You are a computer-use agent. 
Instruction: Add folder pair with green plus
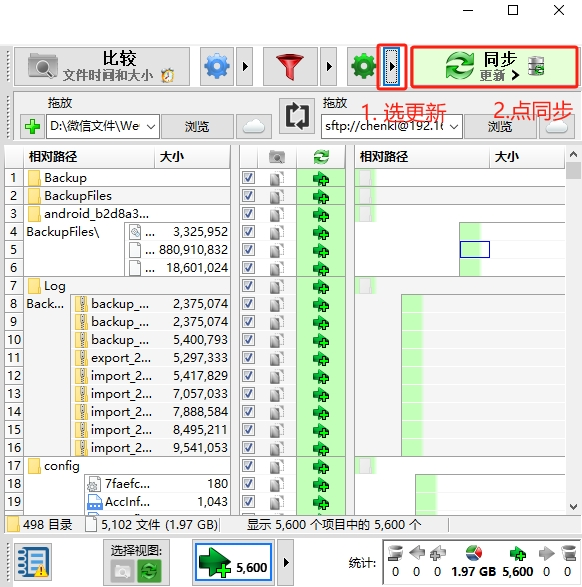pyautogui.click(x=32, y=127)
